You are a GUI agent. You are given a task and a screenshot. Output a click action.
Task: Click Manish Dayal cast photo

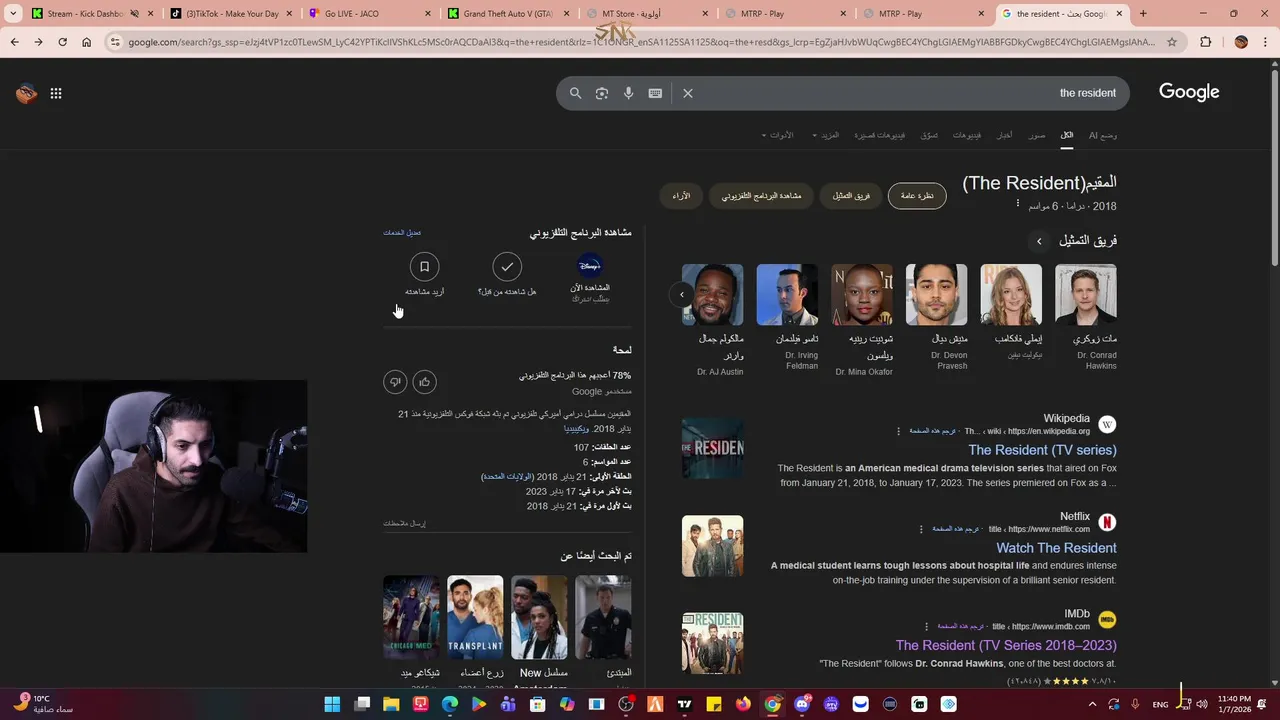point(936,295)
